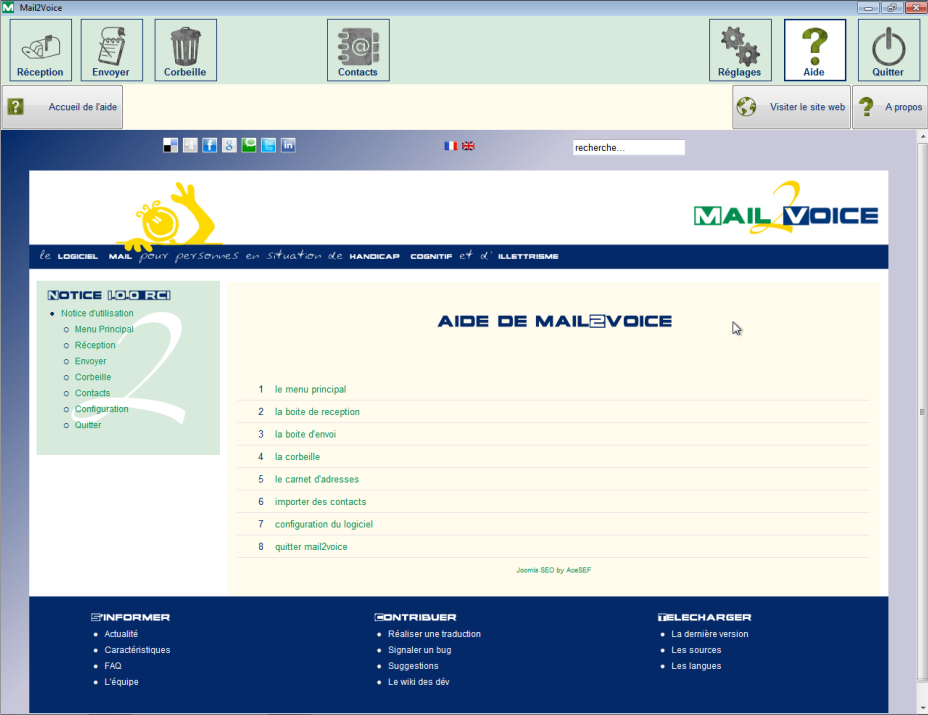Viewport: 928px width, 715px height.
Task: Open Réglages gears toolbar button
Action: (740, 50)
